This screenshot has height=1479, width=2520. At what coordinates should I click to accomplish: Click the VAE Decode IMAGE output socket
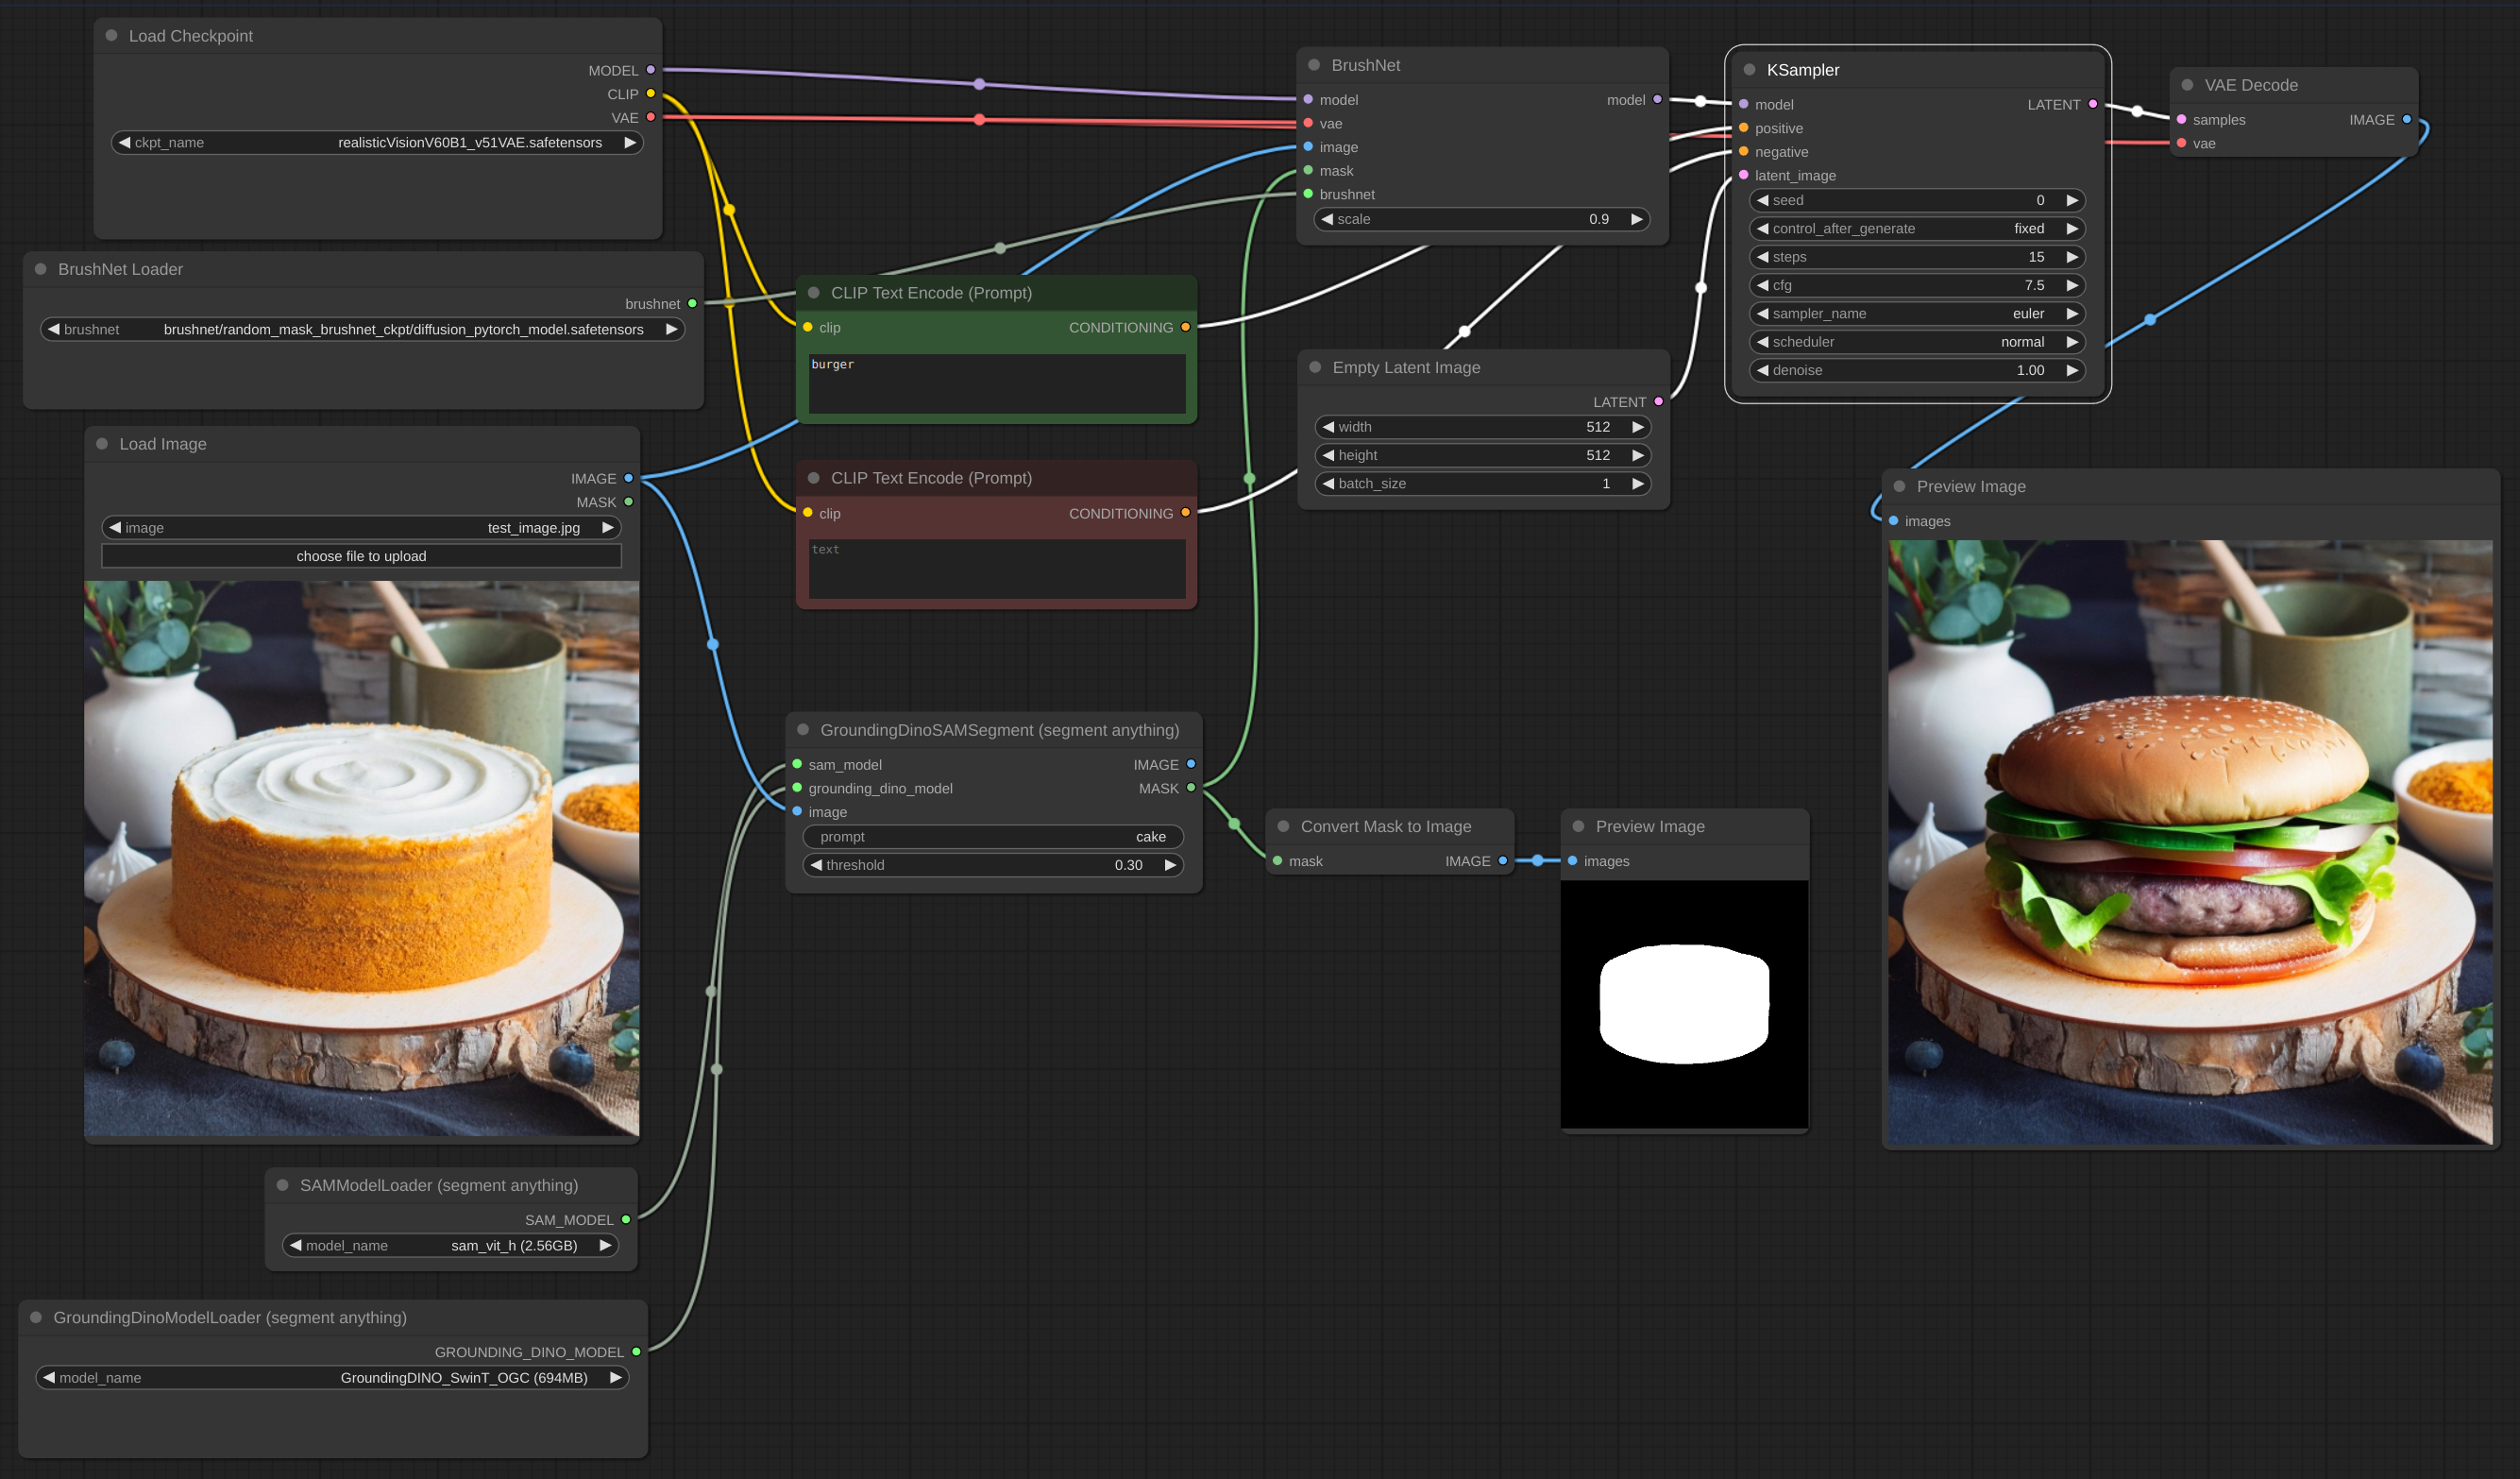click(2407, 120)
